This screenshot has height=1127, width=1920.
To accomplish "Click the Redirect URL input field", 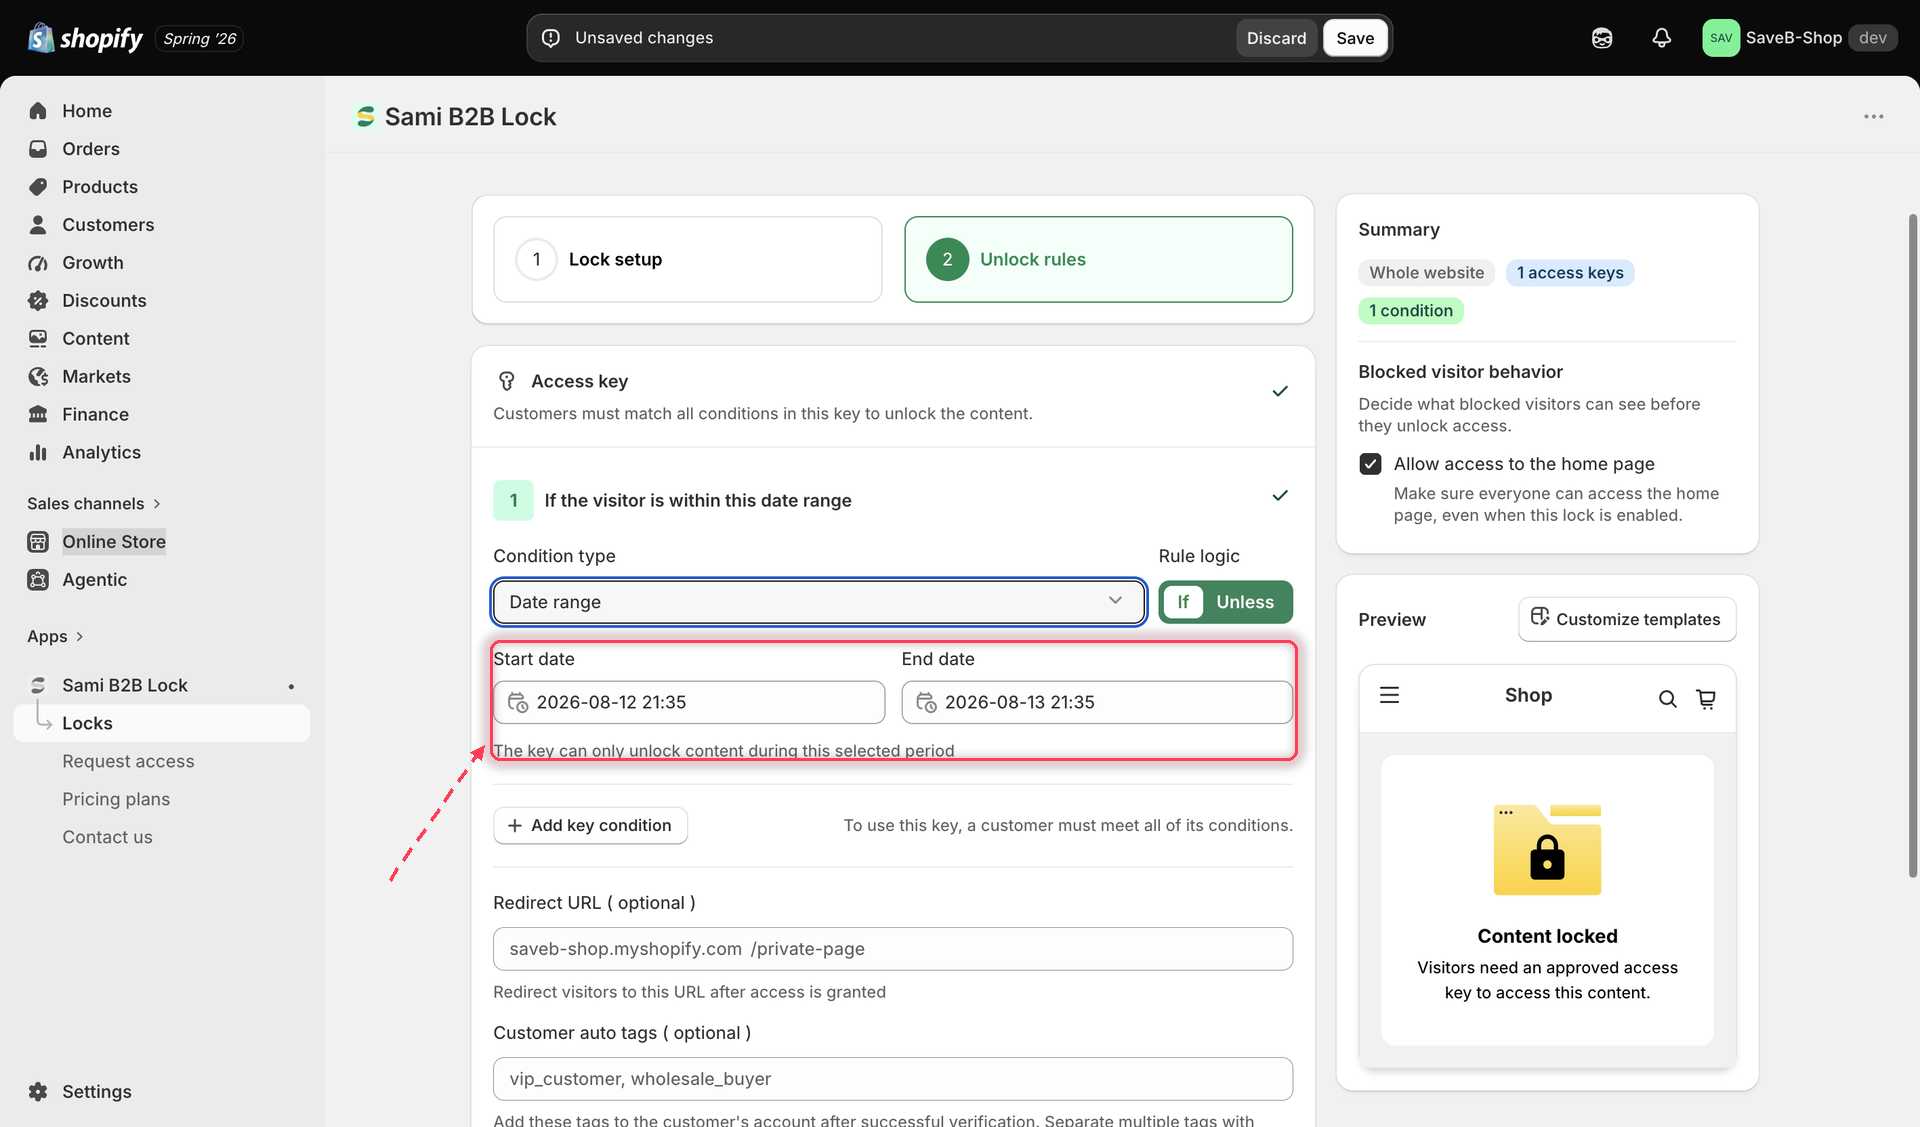I will [x=892, y=949].
